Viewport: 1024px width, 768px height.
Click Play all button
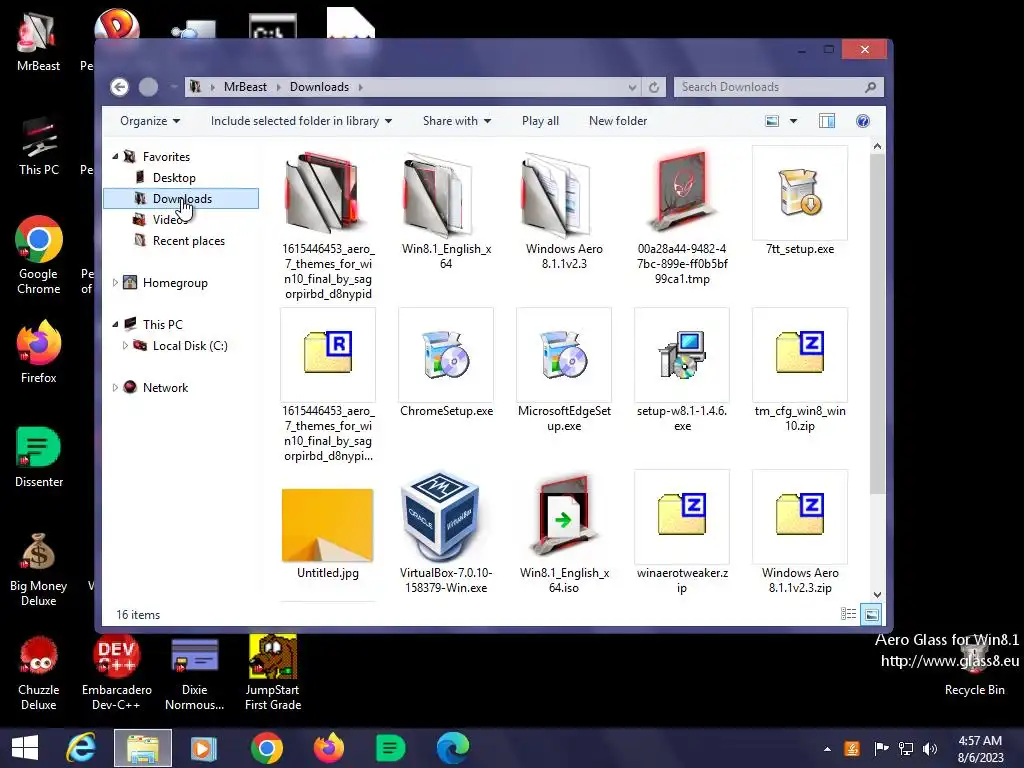click(540, 121)
